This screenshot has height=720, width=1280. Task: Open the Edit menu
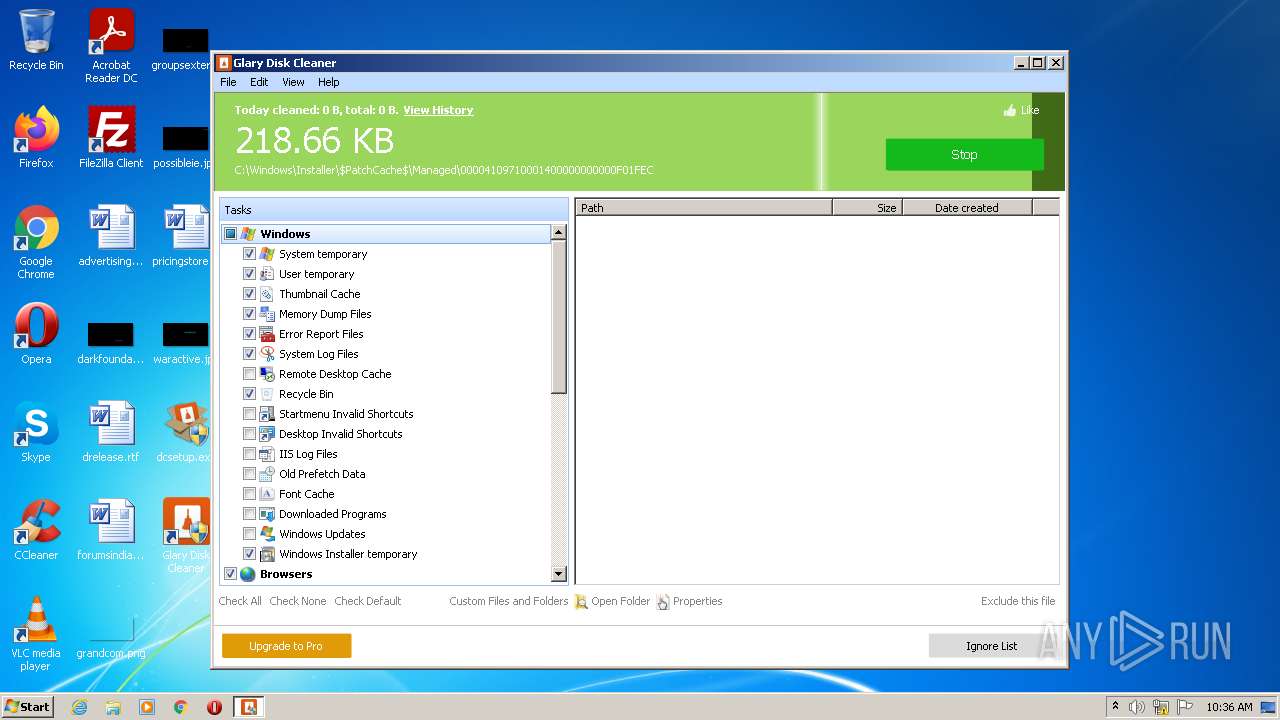(x=259, y=82)
